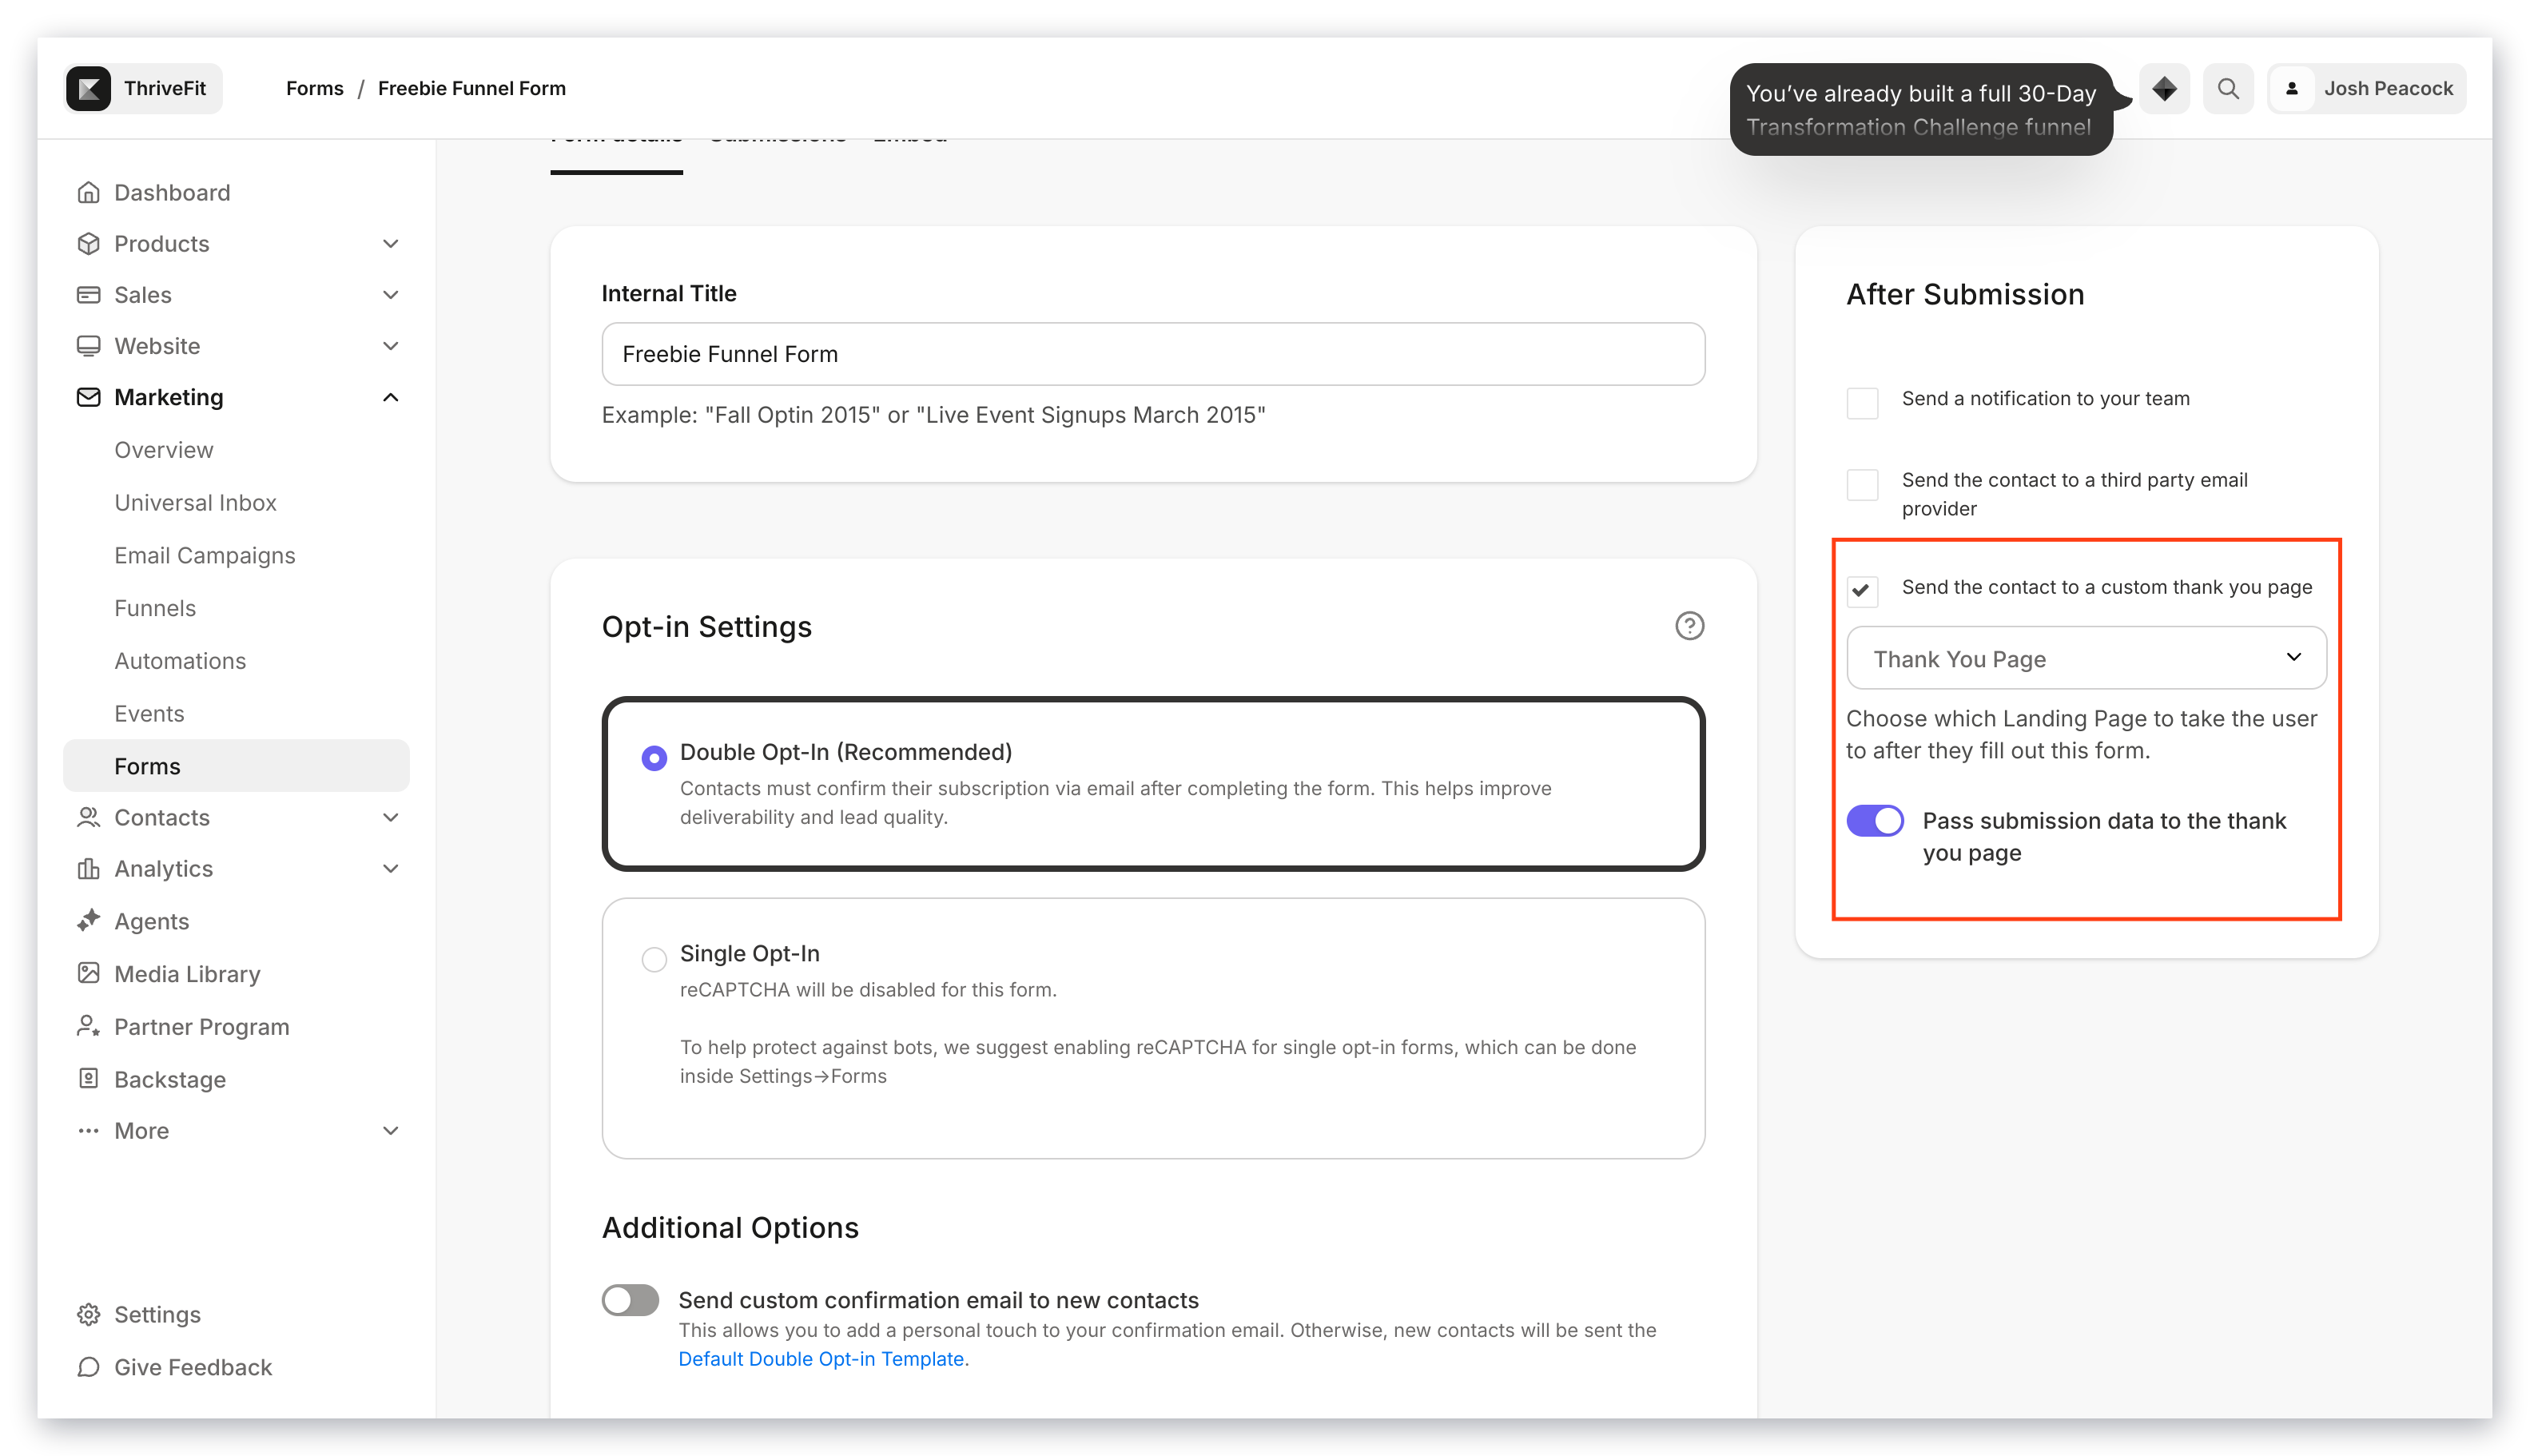Open Default Double Opt-in Template link
The image size is (2530, 1456).
(x=821, y=1358)
